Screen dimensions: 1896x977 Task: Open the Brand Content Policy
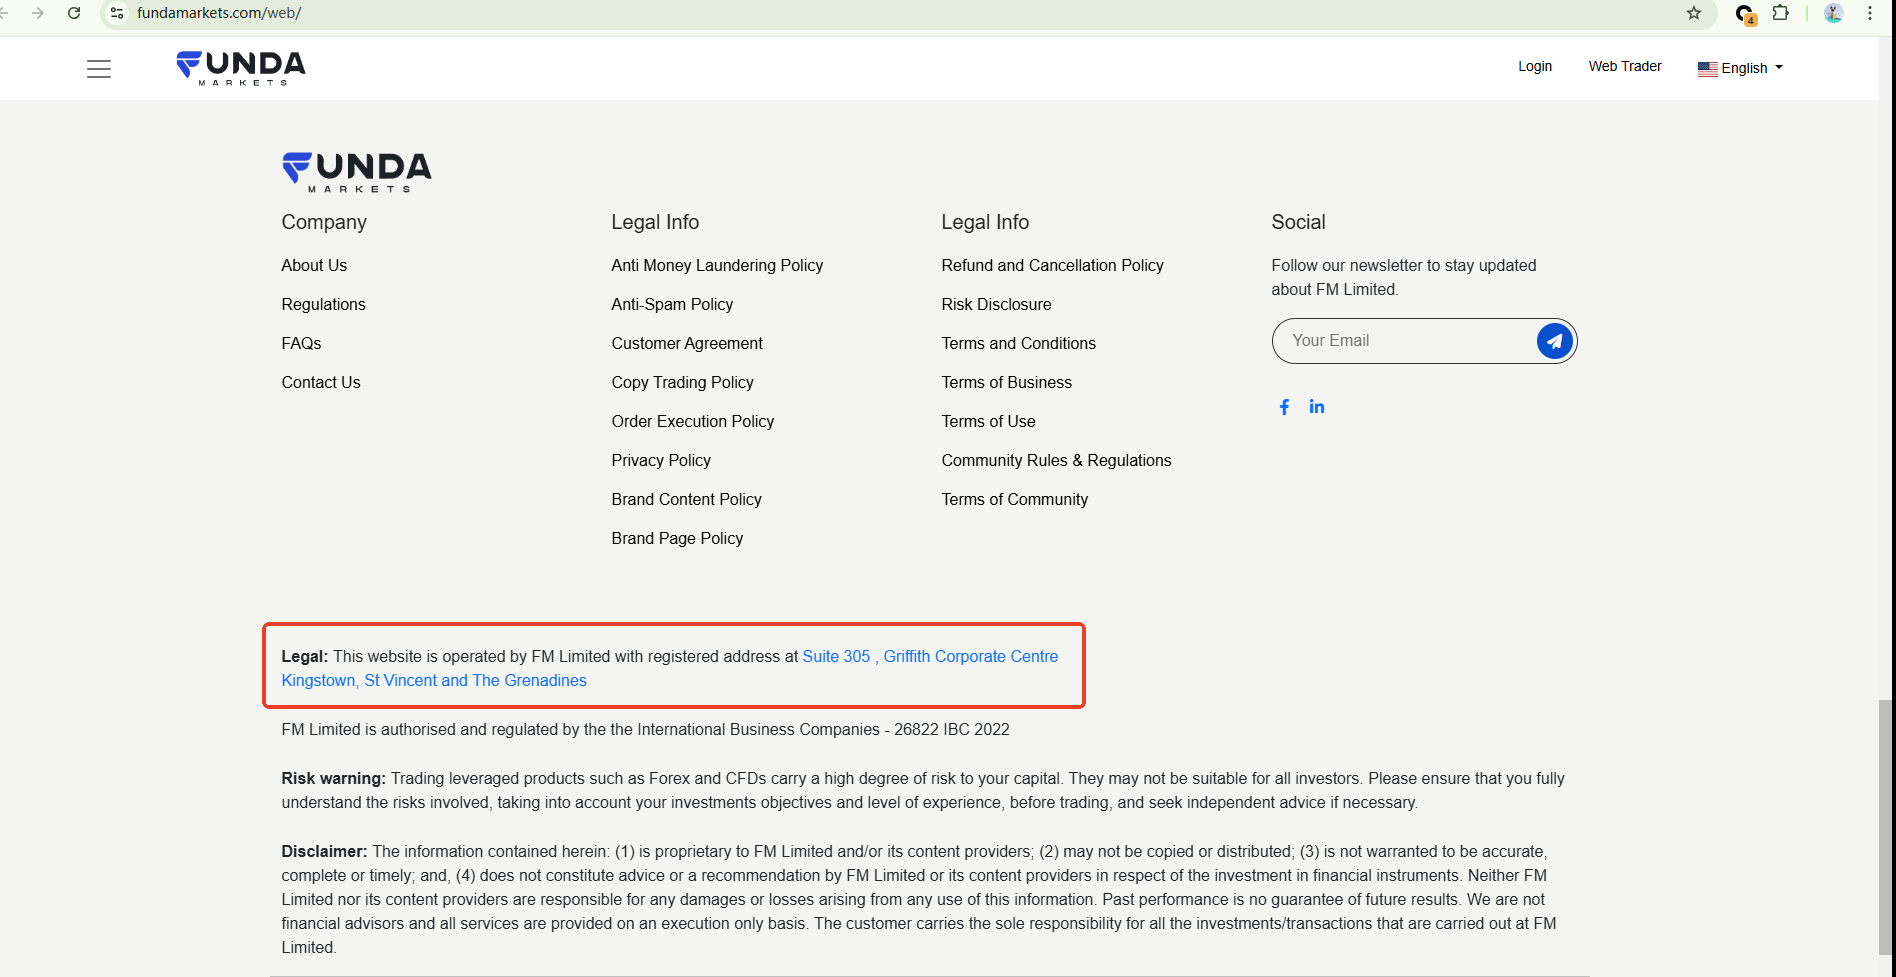click(687, 499)
